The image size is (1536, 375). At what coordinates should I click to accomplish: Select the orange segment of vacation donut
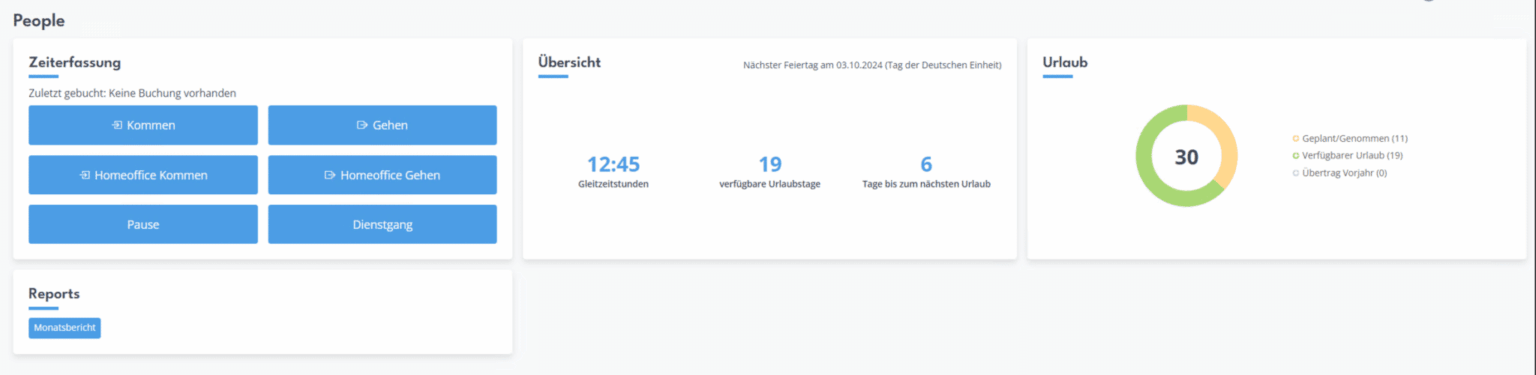(1227, 140)
